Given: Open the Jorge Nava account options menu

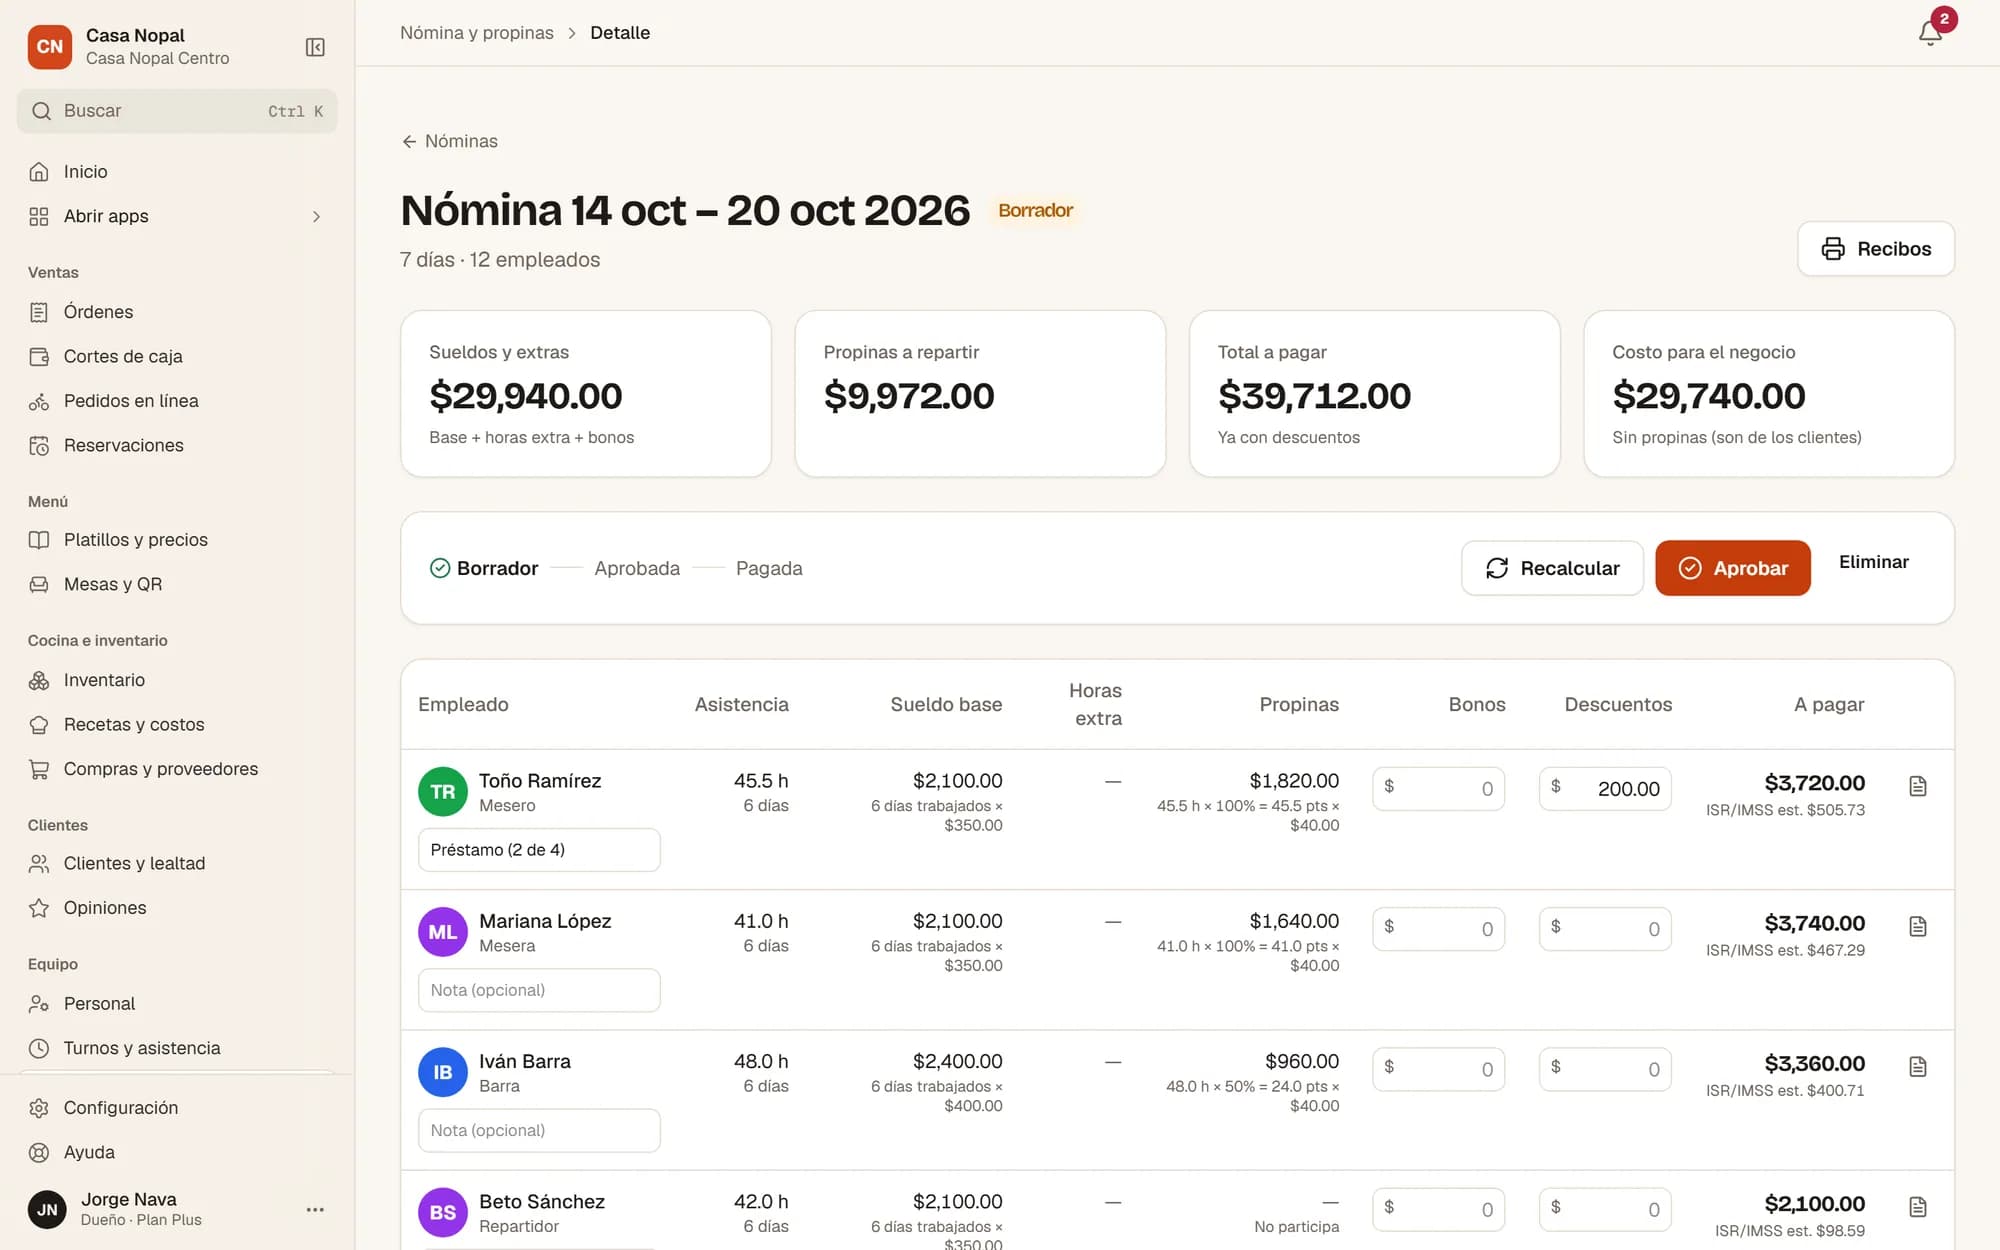Looking at the screenshot, I should tap(315, 1209).
